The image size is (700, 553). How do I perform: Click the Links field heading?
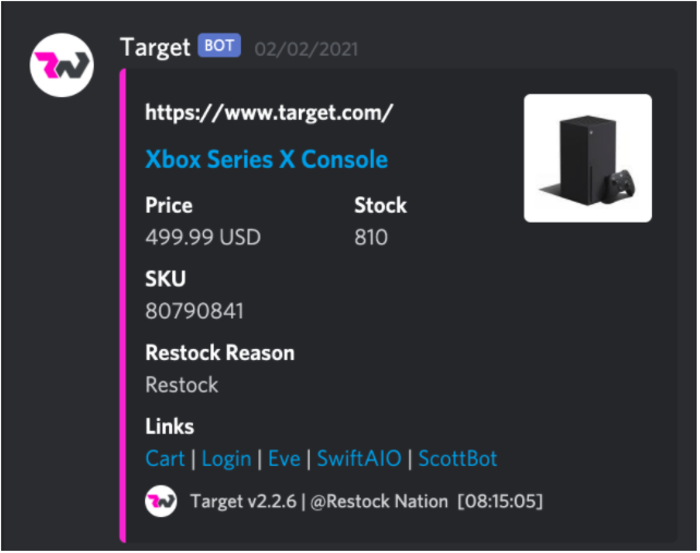170,427
